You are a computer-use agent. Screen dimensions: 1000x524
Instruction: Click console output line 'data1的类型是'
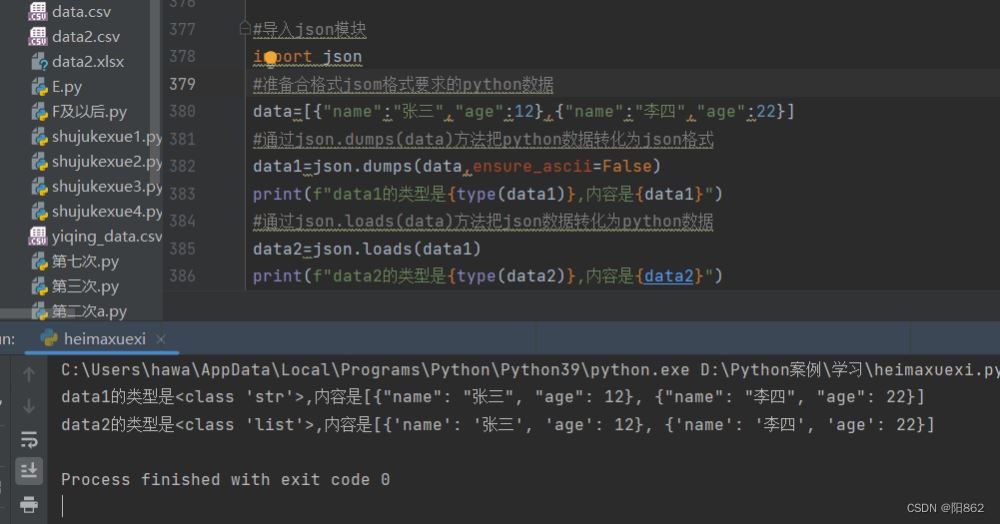(x=492, y=397)
